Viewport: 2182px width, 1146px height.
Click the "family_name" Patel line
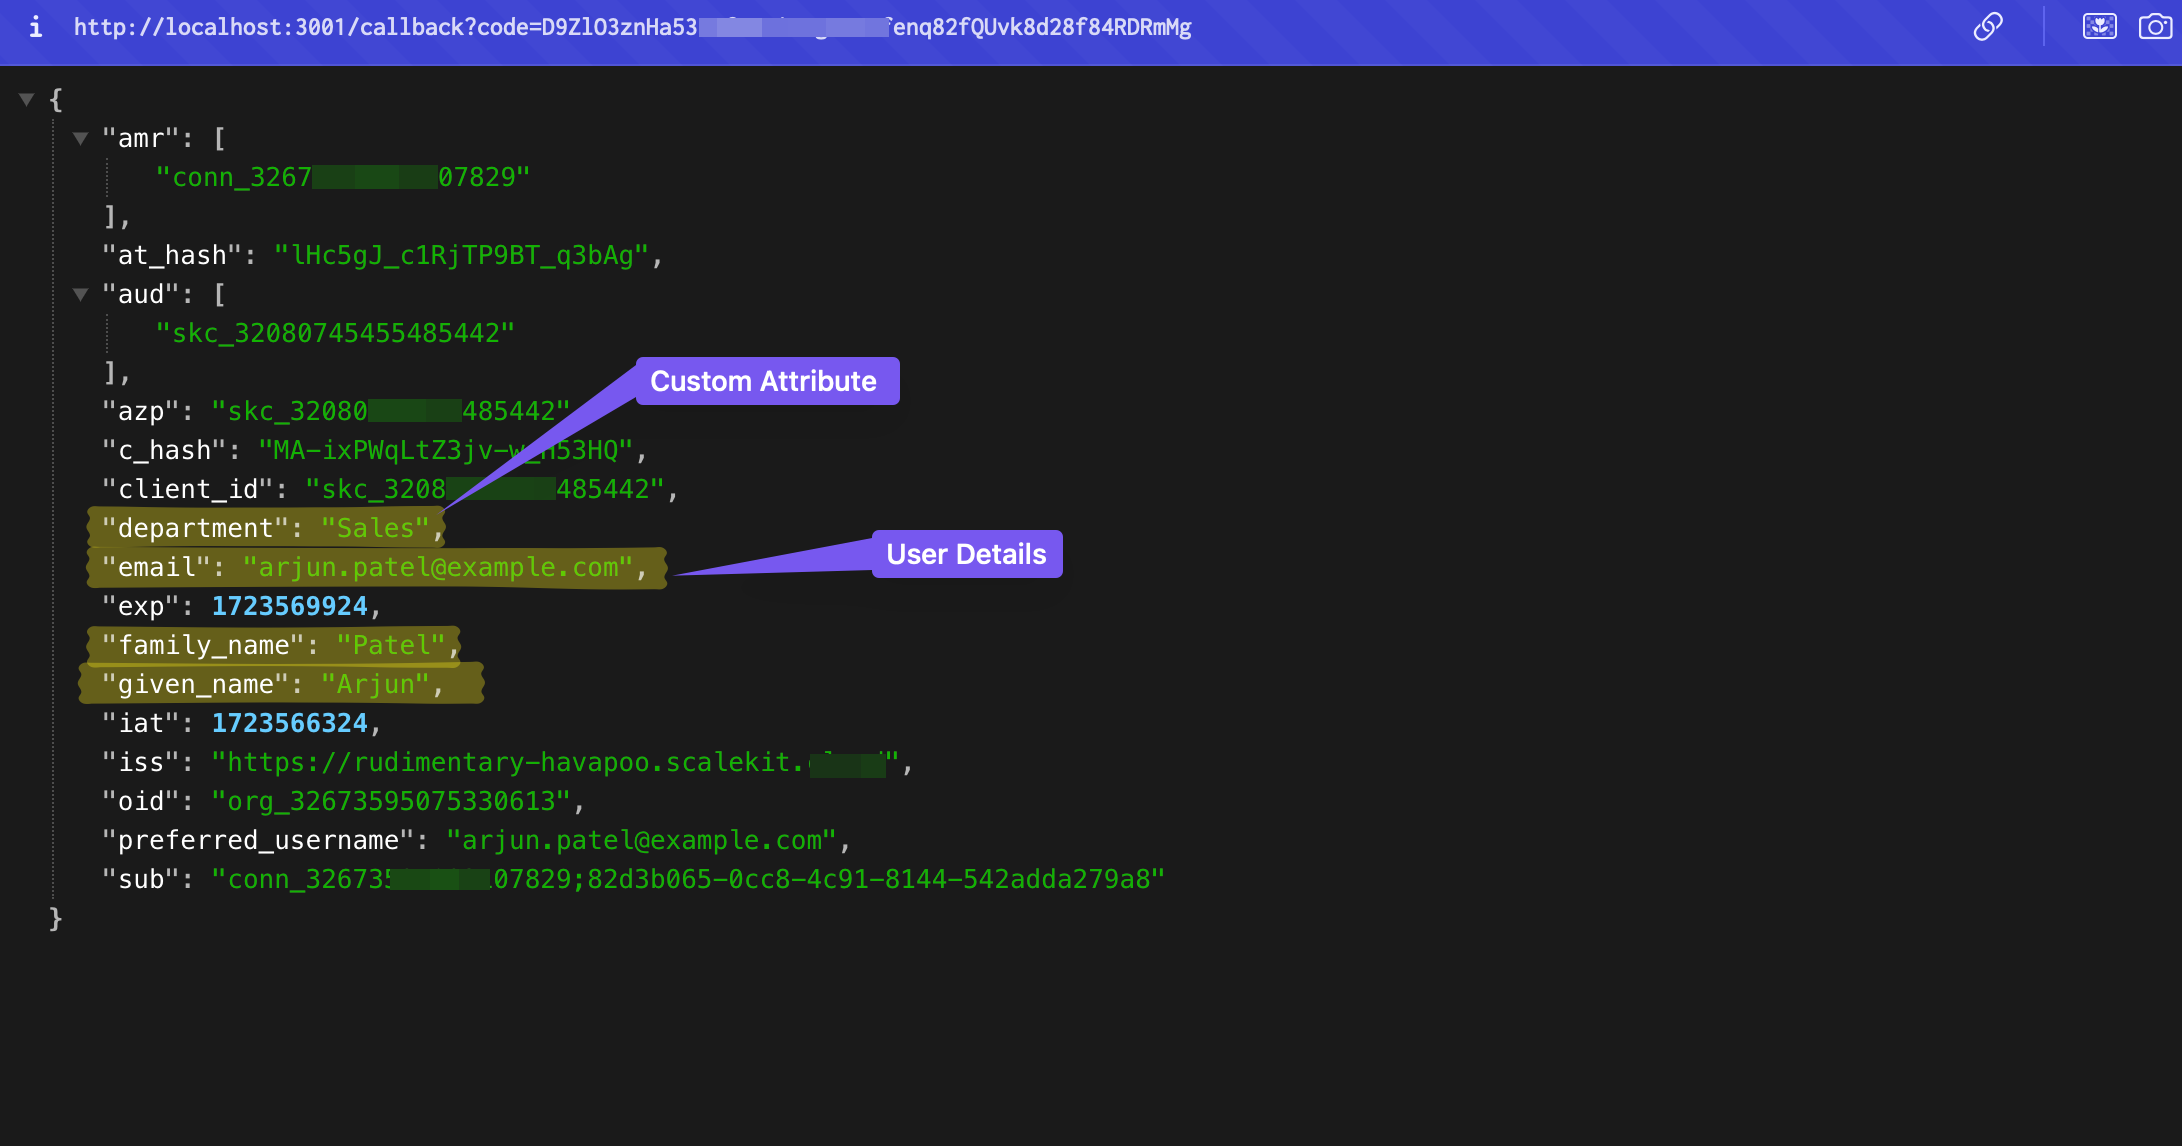pyautogui.click(x=274, y=645)
